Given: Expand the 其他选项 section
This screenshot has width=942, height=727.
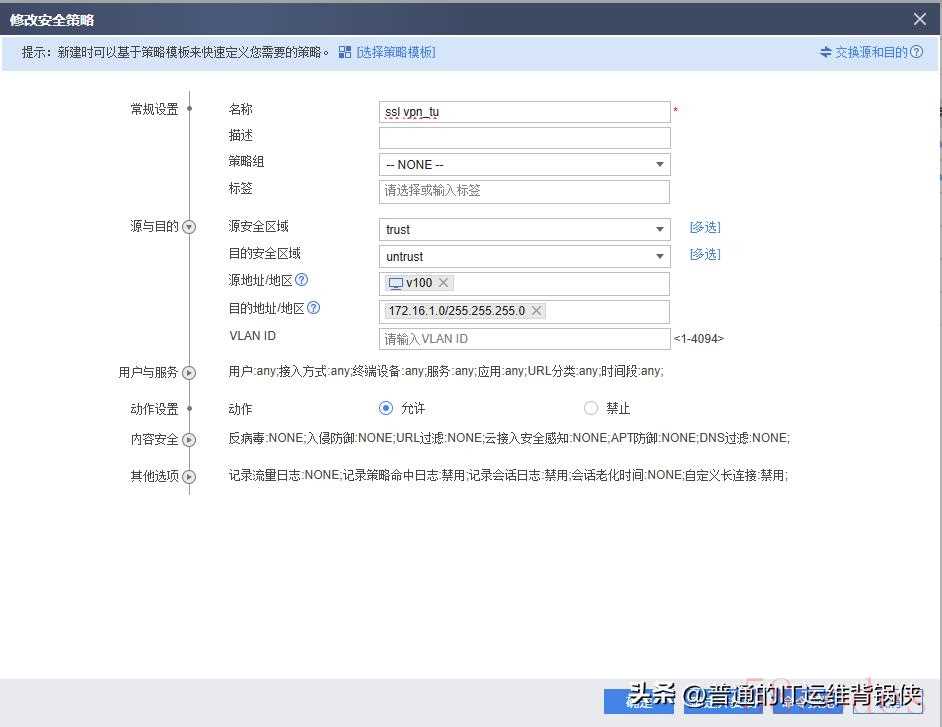Looking at the screenshot, I should (x=189, y=477).
